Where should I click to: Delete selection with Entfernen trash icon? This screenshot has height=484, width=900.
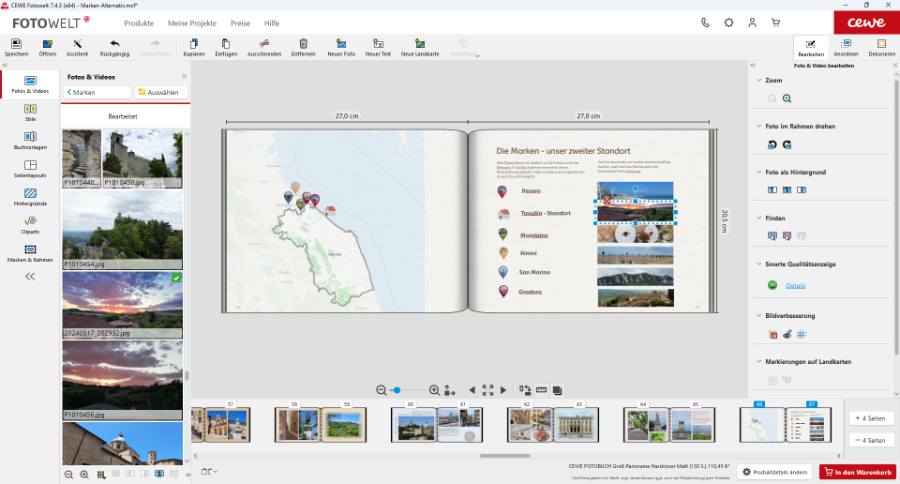[x=303, y=47]
